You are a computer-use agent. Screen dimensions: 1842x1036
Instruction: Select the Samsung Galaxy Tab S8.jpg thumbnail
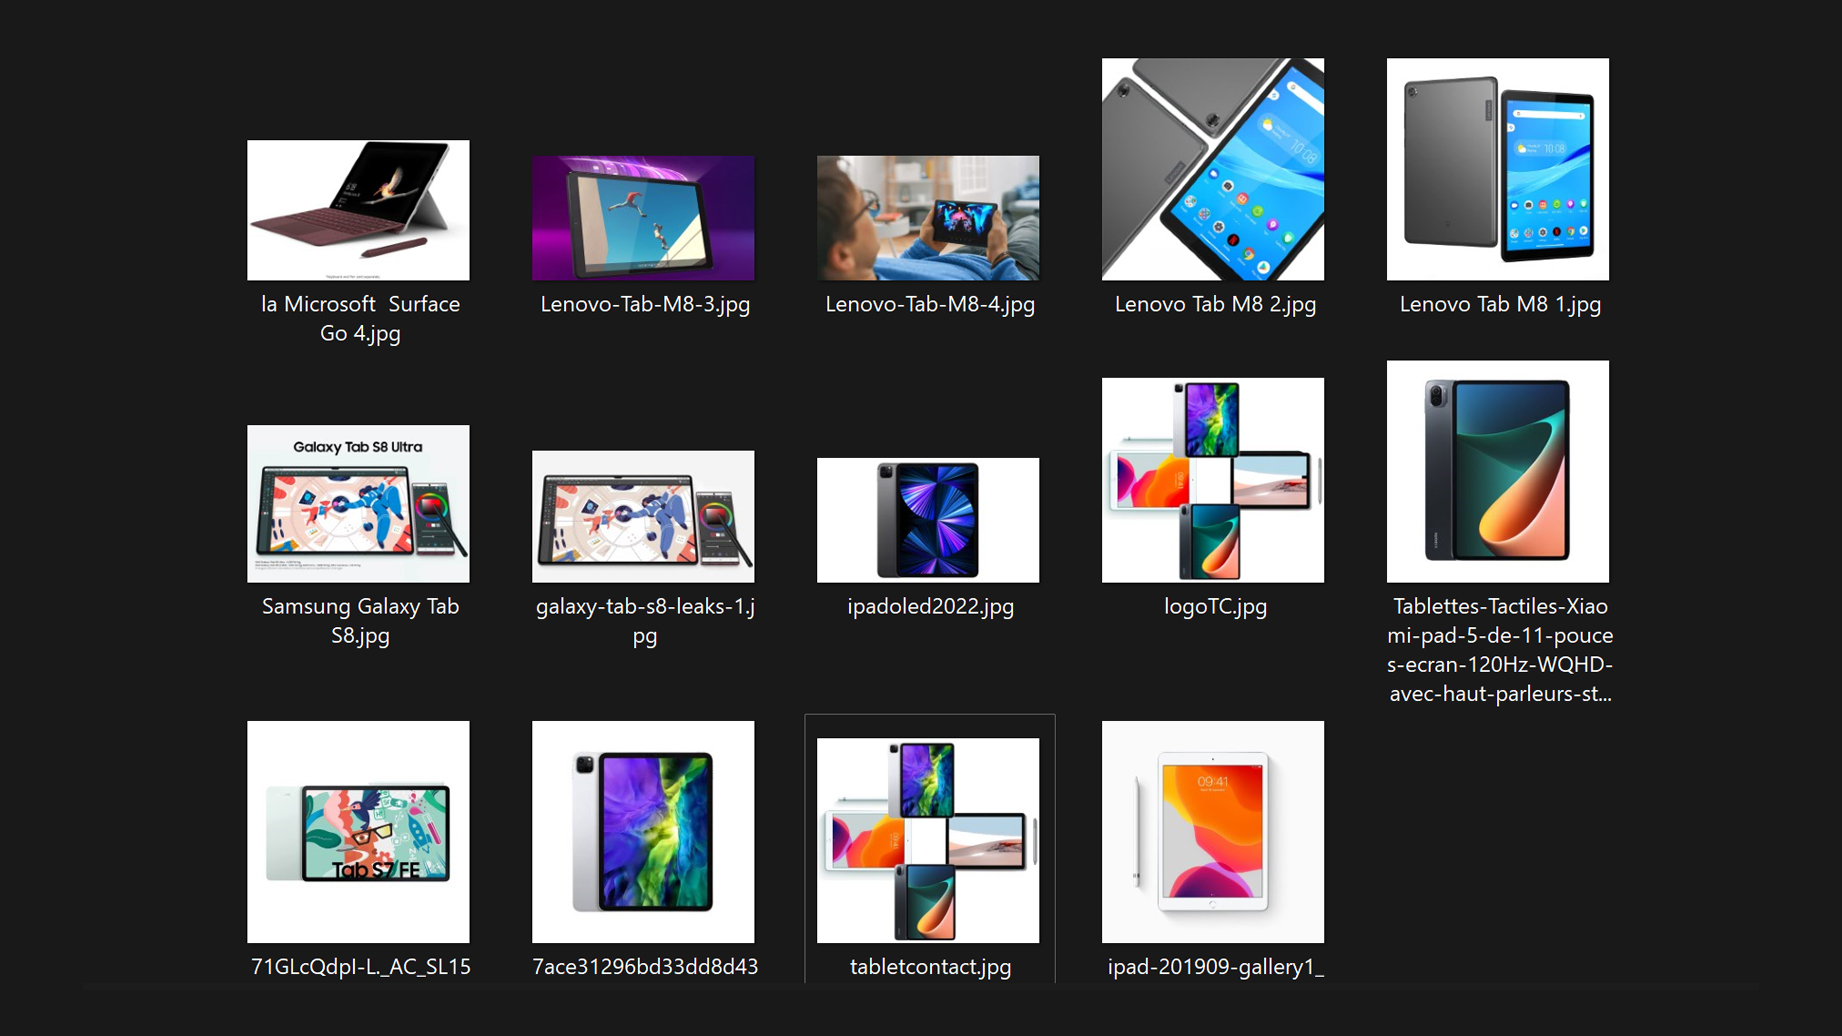click(x=358, y=504)
